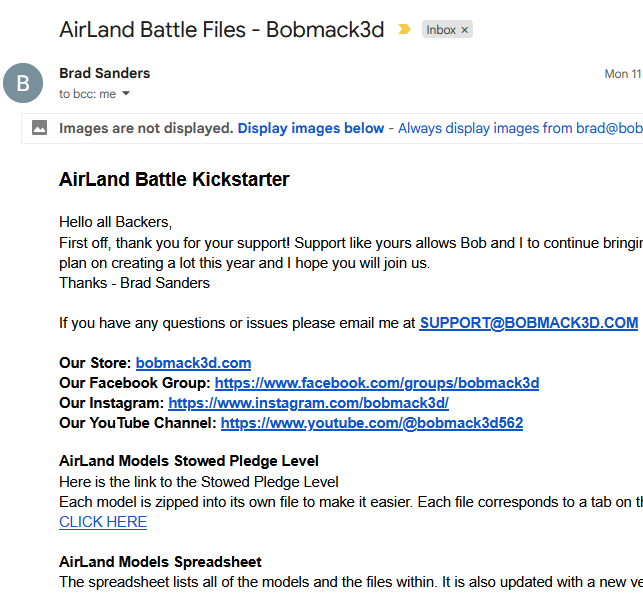Open the YouTube @bobmack3d562 channel link
This screenshot has height=593, width=643.
[x=372, y=423]
